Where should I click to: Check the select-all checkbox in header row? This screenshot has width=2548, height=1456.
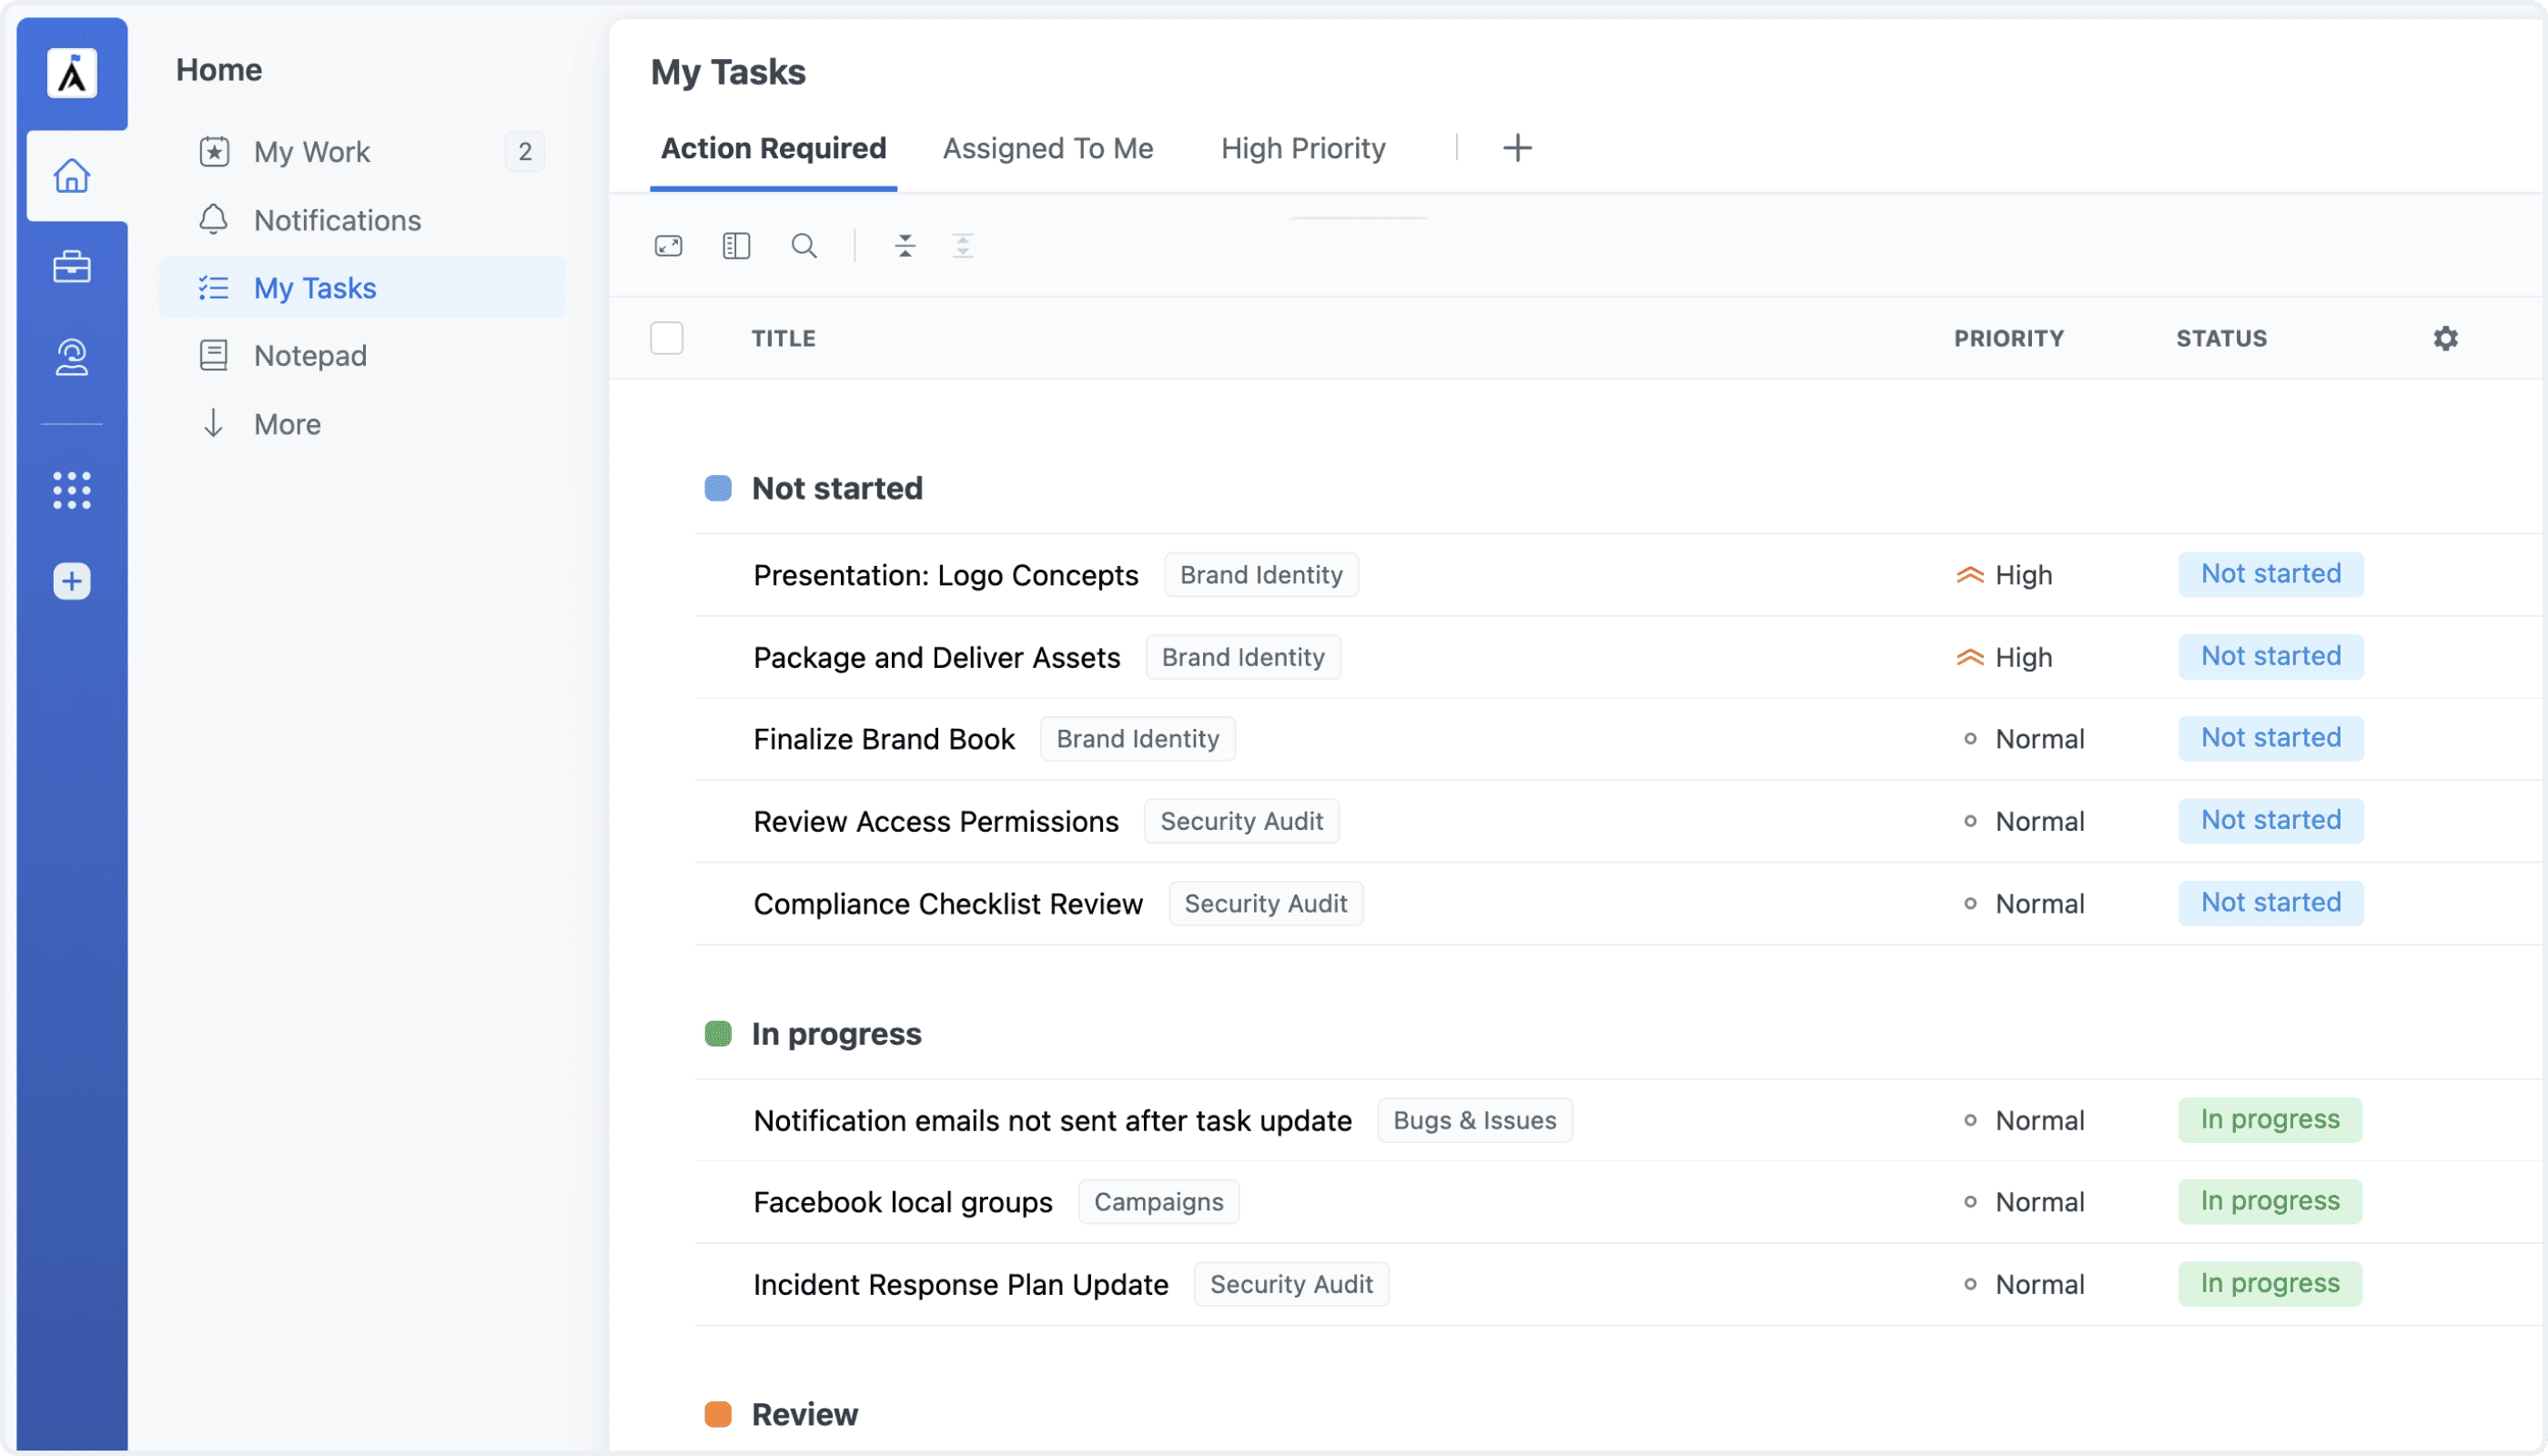(666, 338)
